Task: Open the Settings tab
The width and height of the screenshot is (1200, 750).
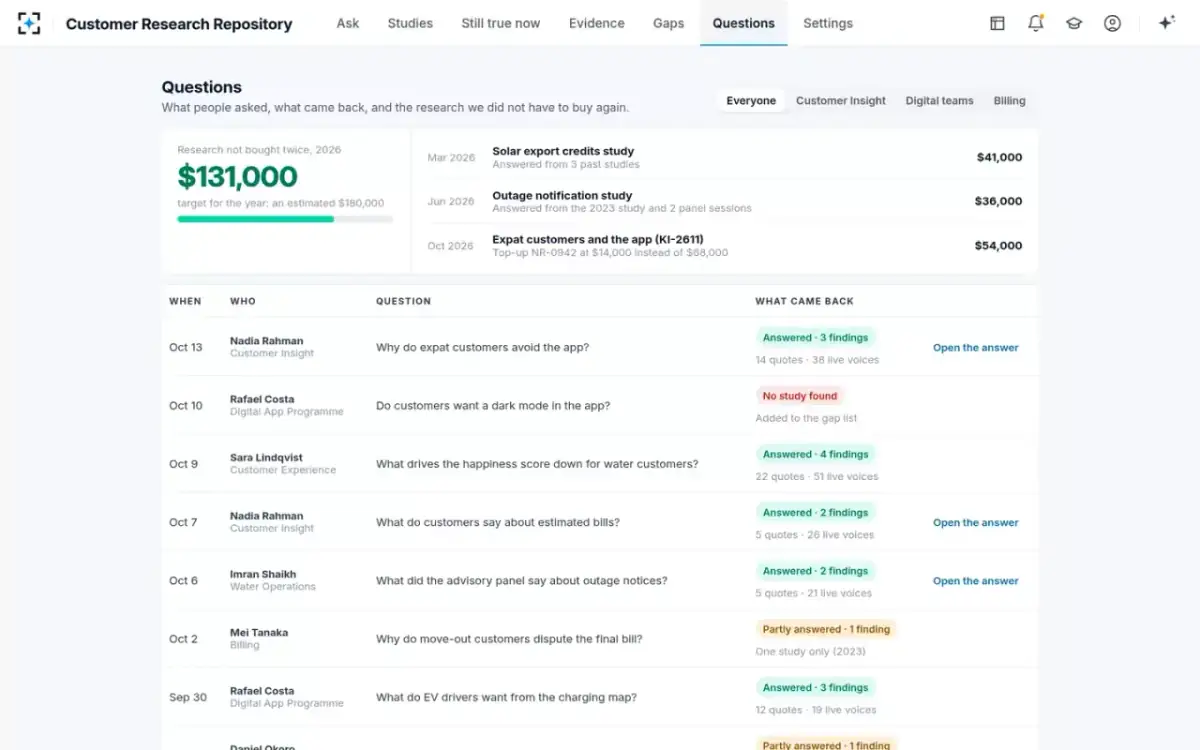Action: (828, 23)
